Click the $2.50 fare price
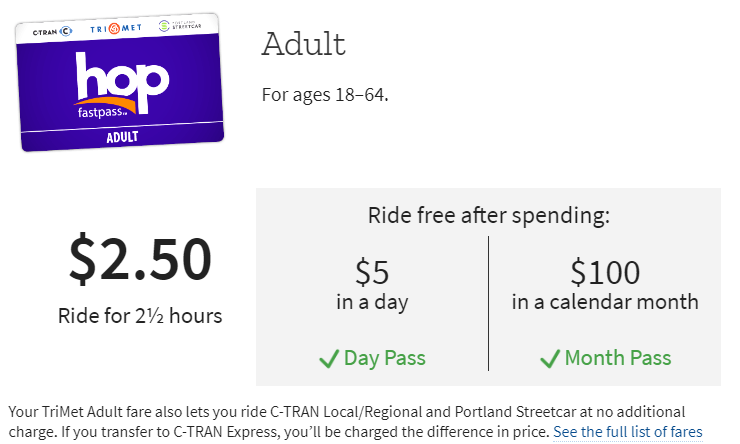740x444 pixels. pos(140,259)
